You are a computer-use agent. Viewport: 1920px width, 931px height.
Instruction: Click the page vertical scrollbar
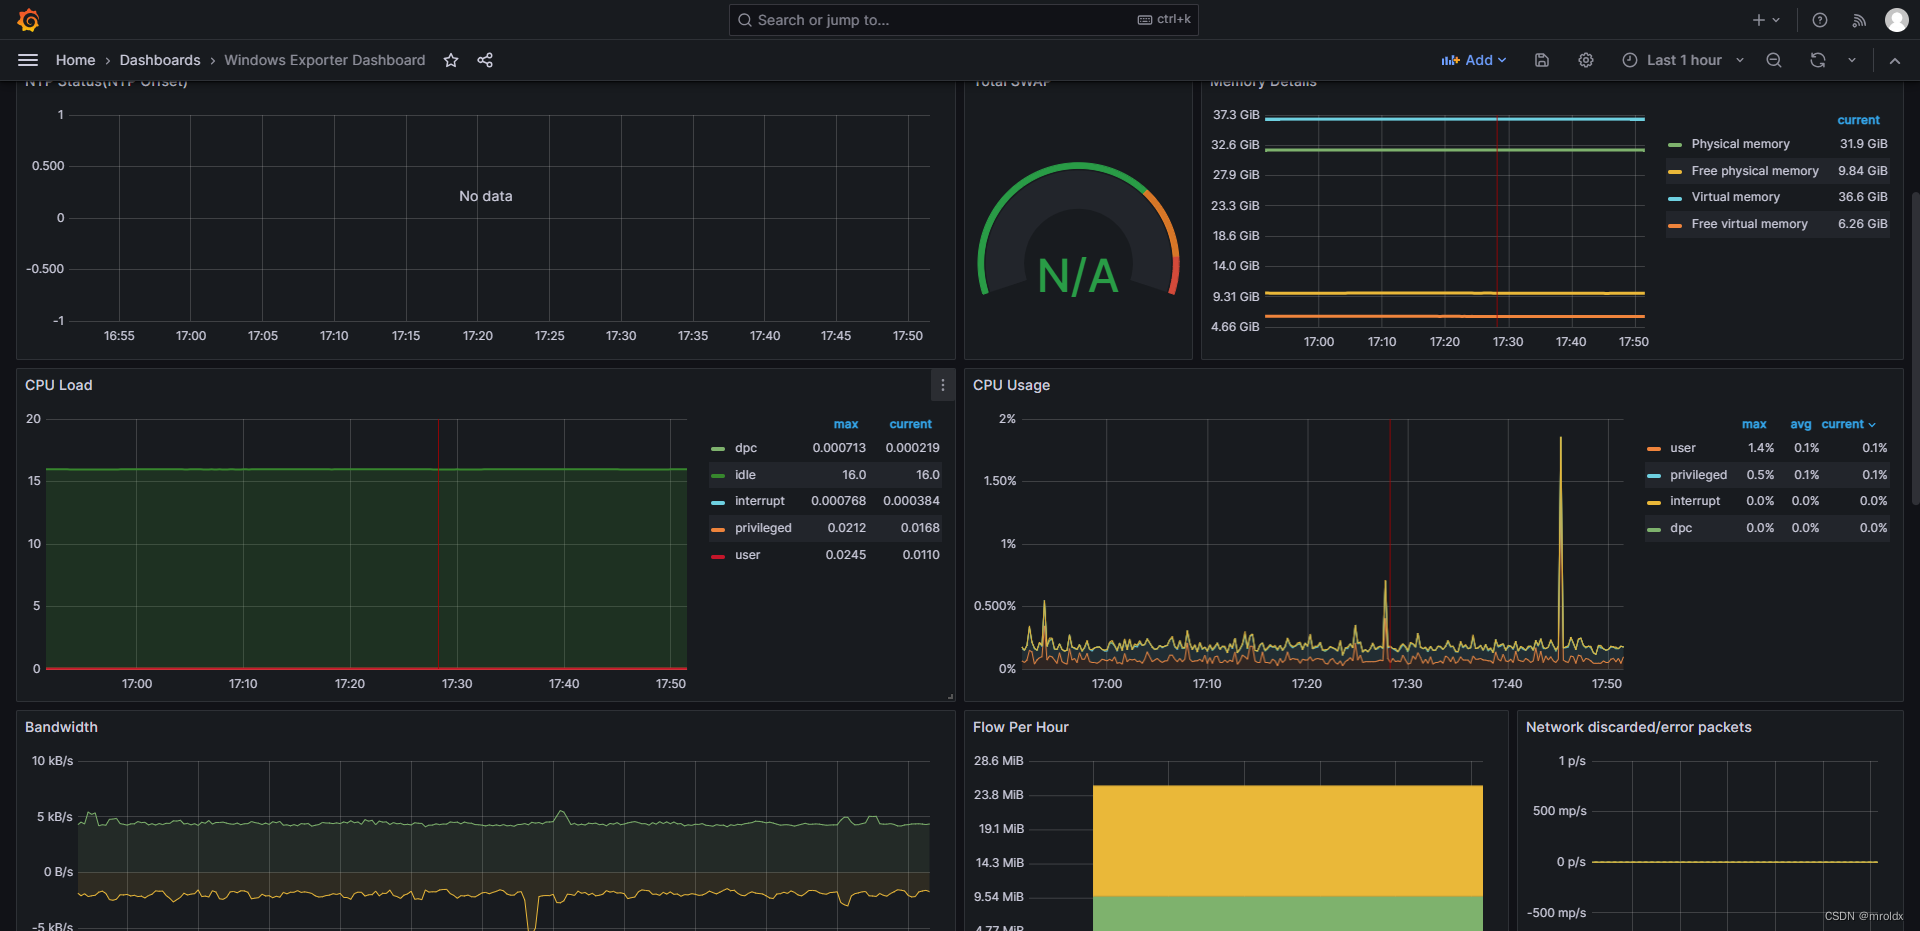point(1915,350)
